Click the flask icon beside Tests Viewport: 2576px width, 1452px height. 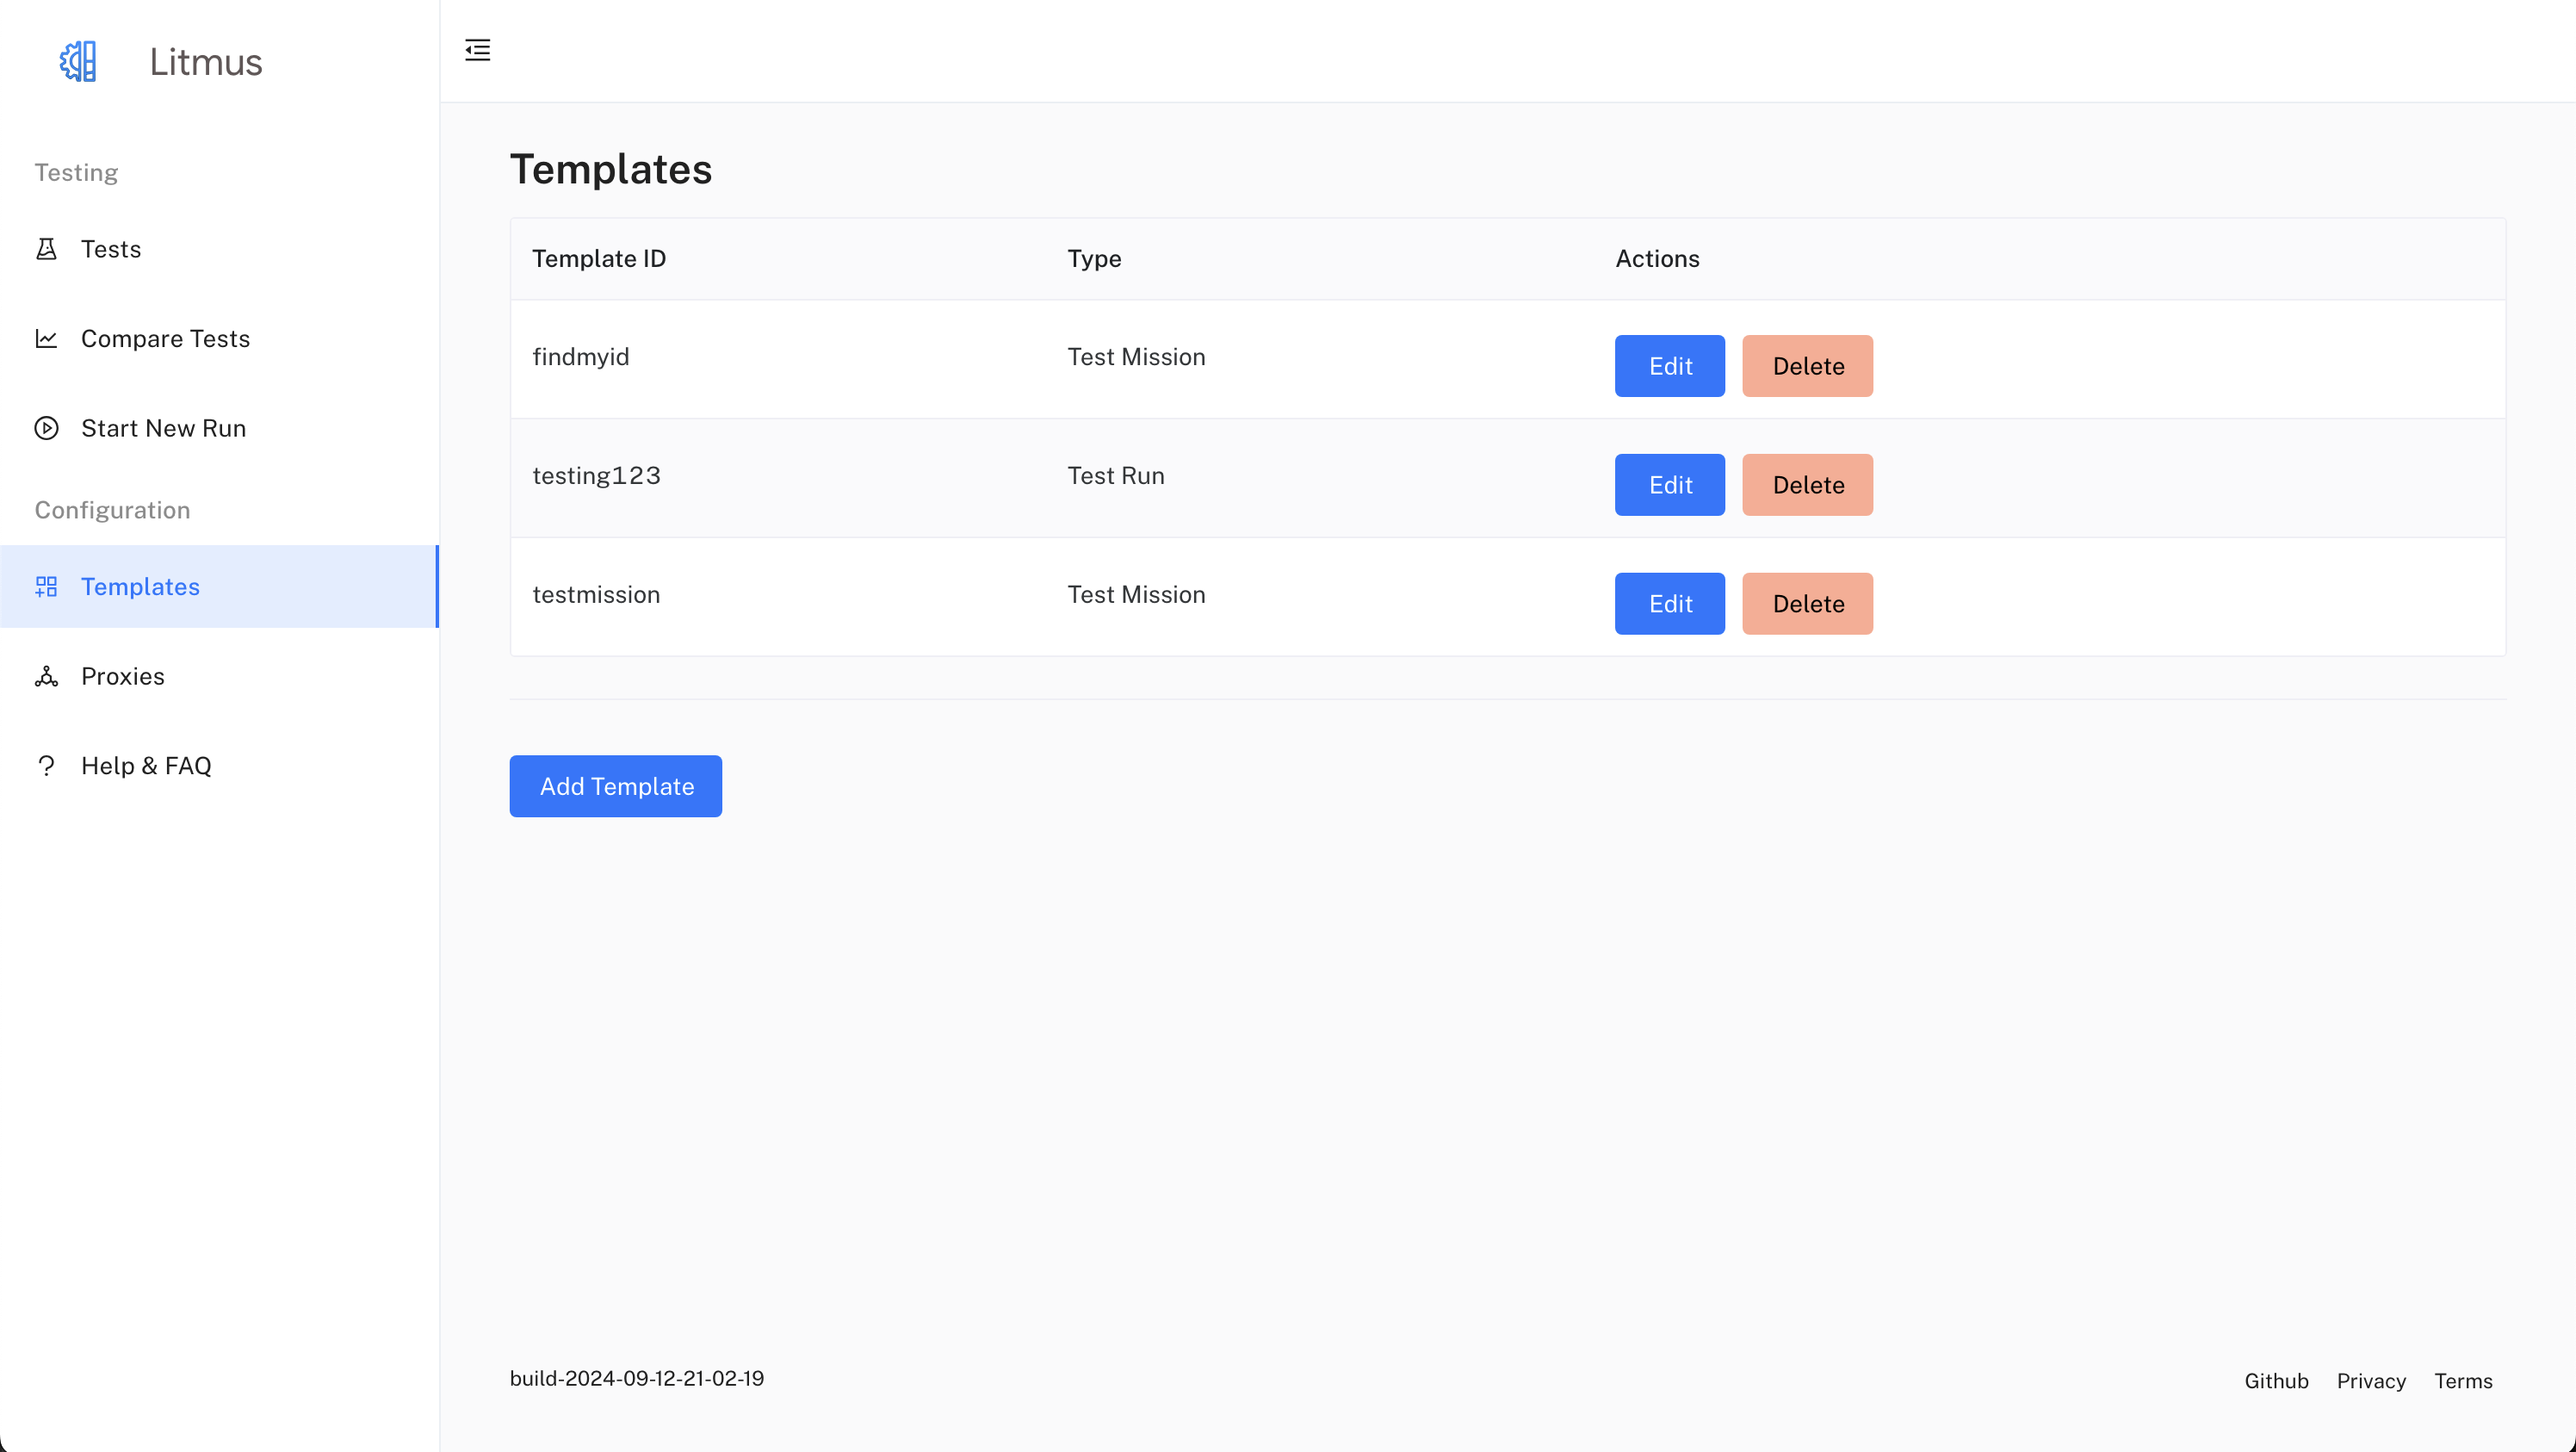(46, 249)
